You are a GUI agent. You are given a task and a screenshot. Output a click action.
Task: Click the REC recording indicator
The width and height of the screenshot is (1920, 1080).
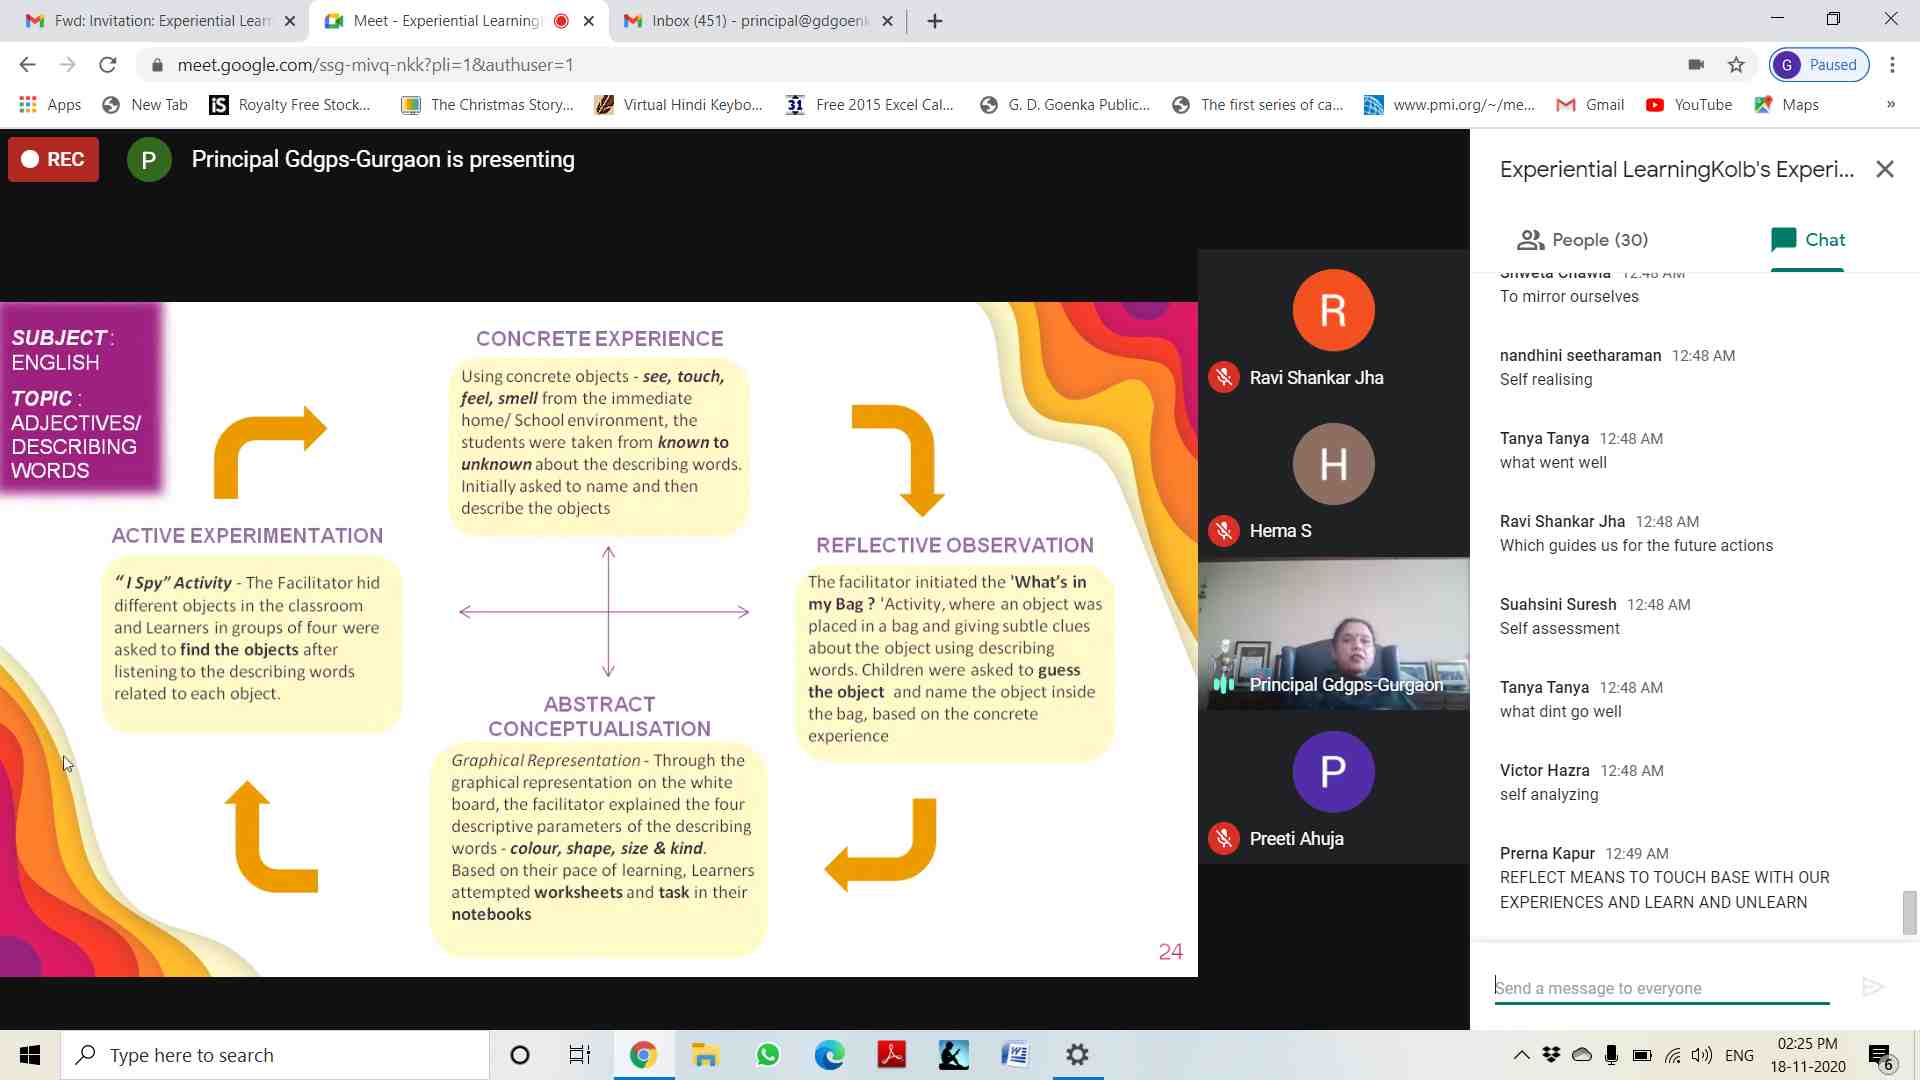click(53, 159)
